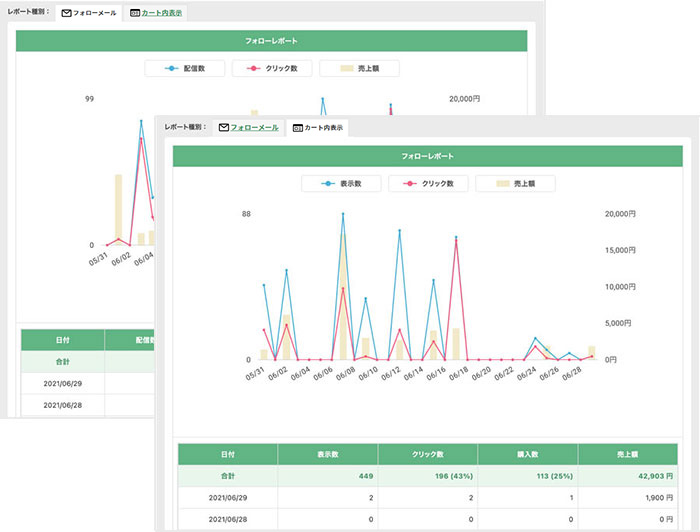
Task: Click 日付 column header in front table
Action: coord(228,454)
